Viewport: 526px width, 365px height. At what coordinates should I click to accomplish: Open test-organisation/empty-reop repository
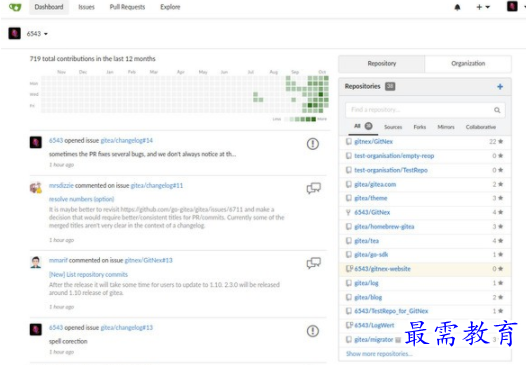point(394,156)
